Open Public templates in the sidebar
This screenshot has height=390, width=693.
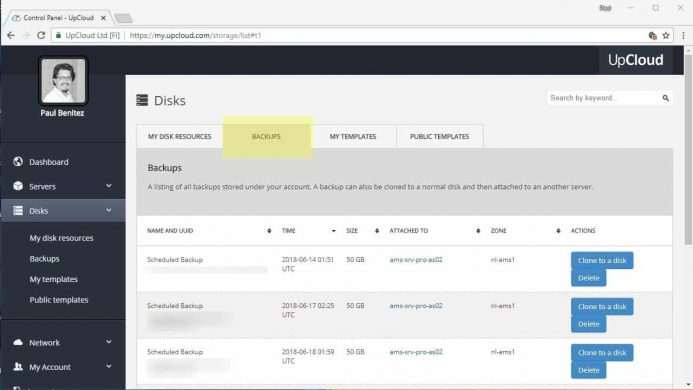59,300
